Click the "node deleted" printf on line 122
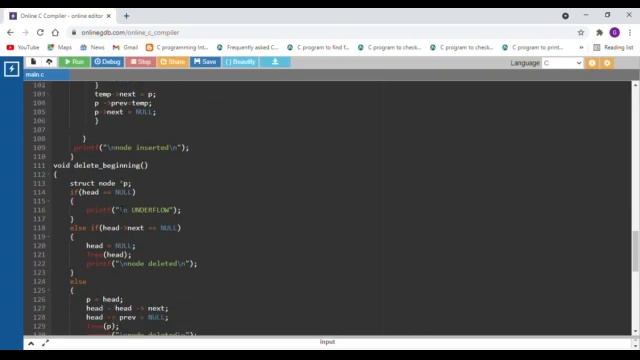Viewport: 640px width, 360px height. pyautogui.click(x=142, y=264)
